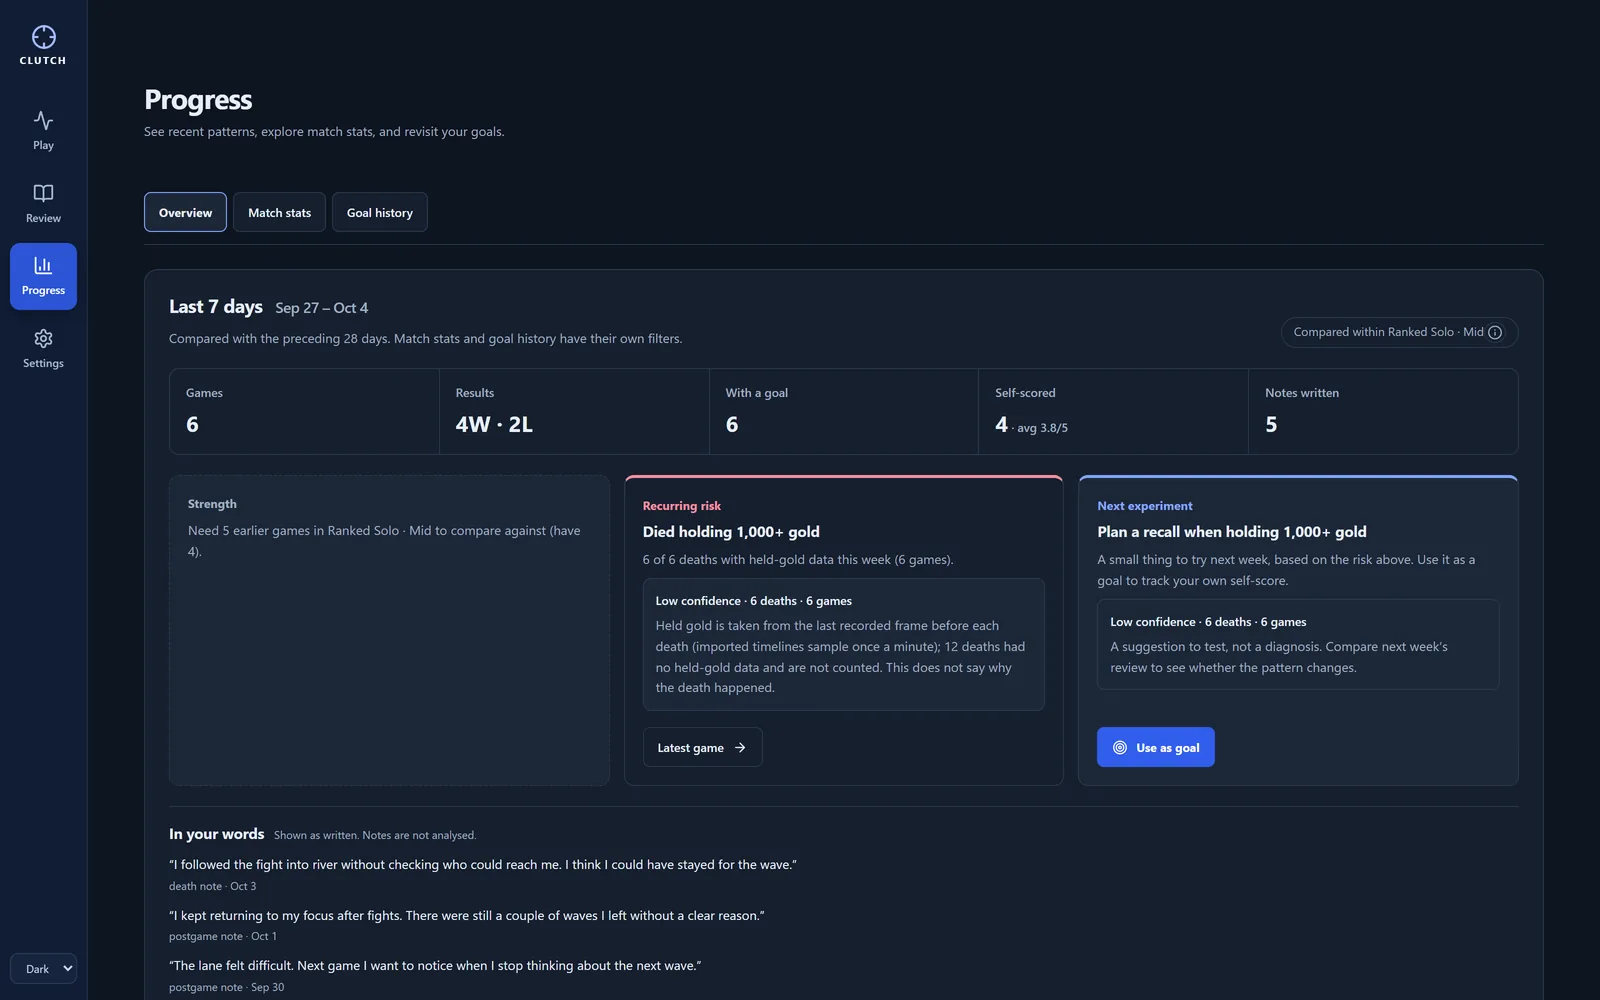Click the info icon beside Ranked Solo · Mid
This screenshot has height=1000, width=1600.
[1495, 332]
